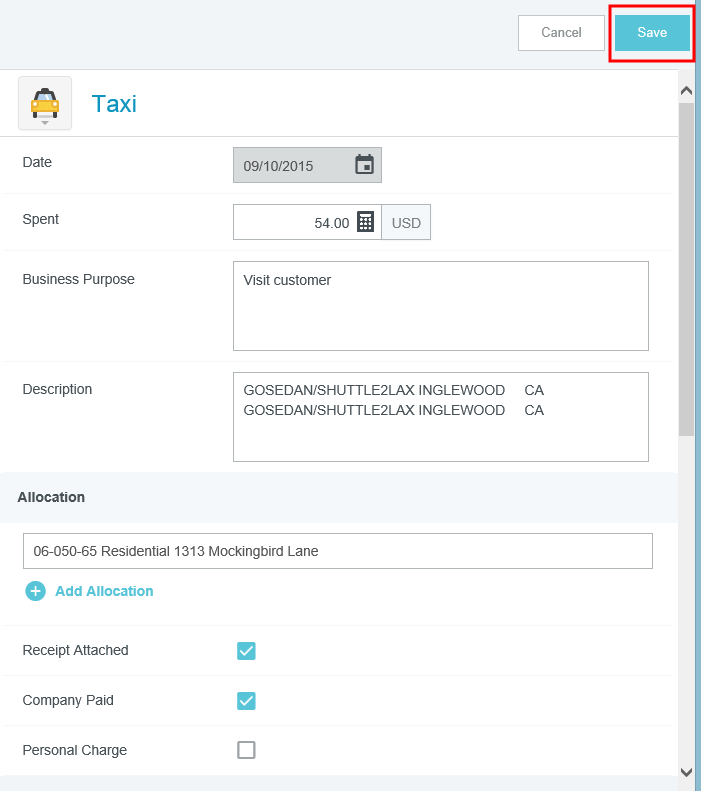Click the vertical scrollbar thumb
The height and width of the screenshot is (791, 701).
686,269
